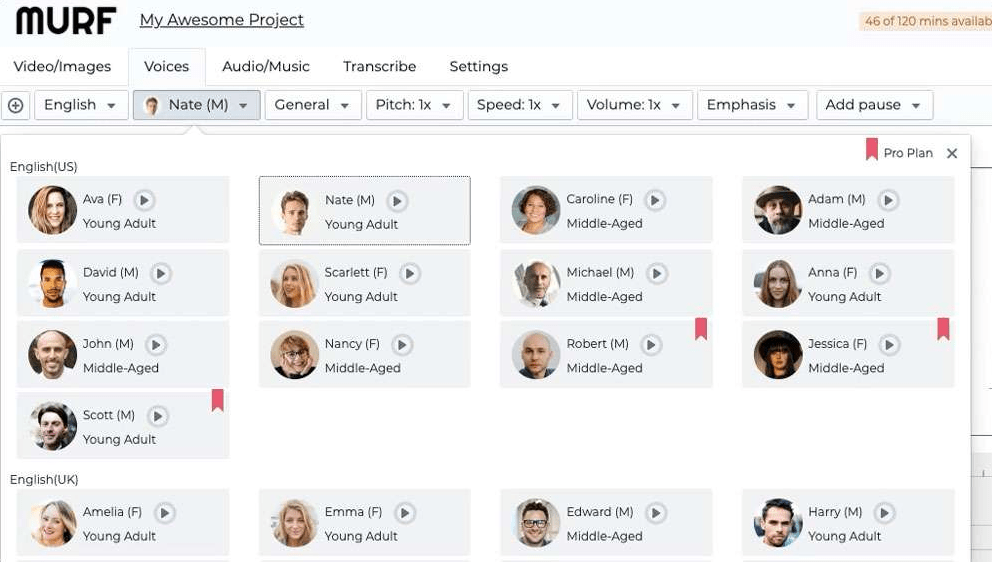Open the English language dropdown
The width and height of the screenshot is (992, 585).
(80, 104)
